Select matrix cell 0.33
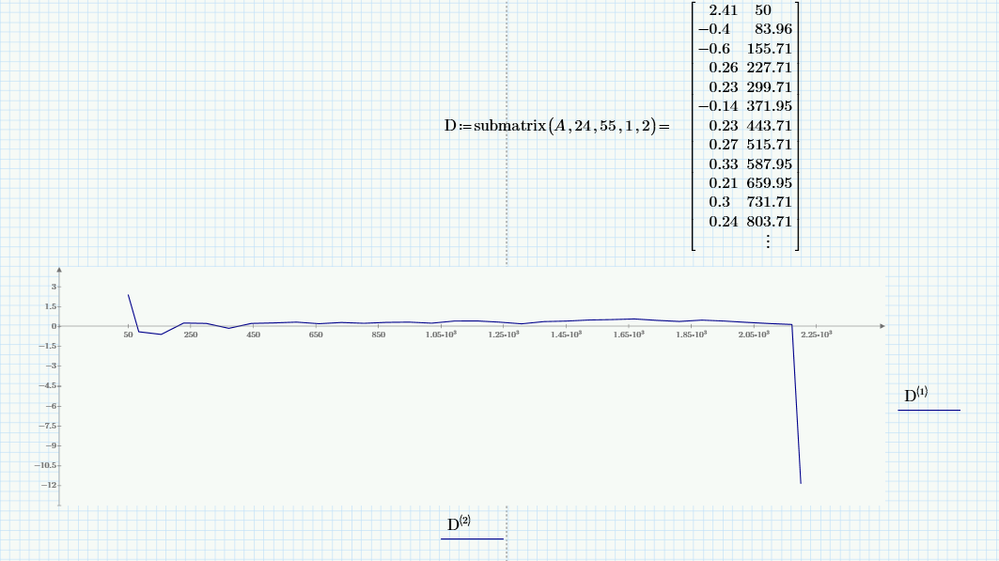This screenshot has width=999, height=561. [x=722, y=164]
